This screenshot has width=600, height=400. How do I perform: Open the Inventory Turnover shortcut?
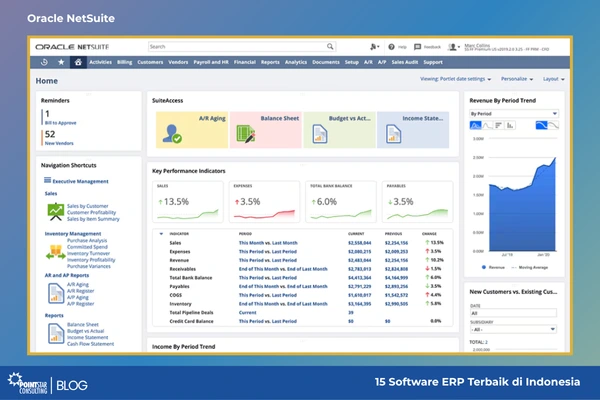coord(88,253)
